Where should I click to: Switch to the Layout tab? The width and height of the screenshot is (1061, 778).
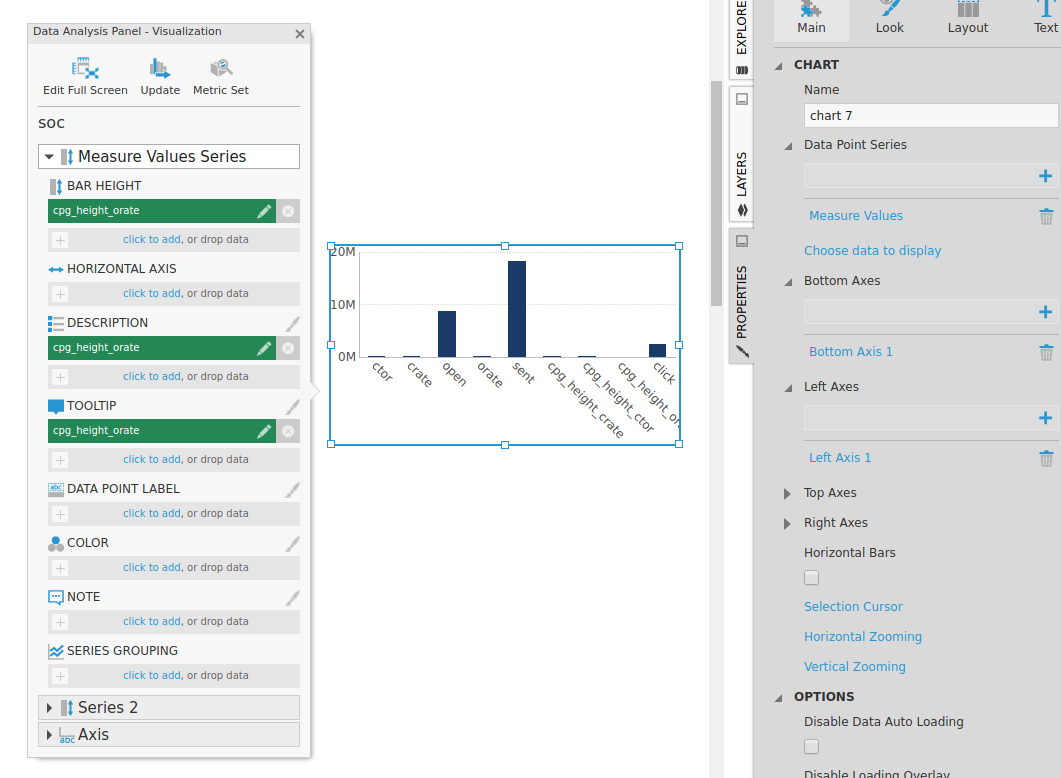pos(968,18)
